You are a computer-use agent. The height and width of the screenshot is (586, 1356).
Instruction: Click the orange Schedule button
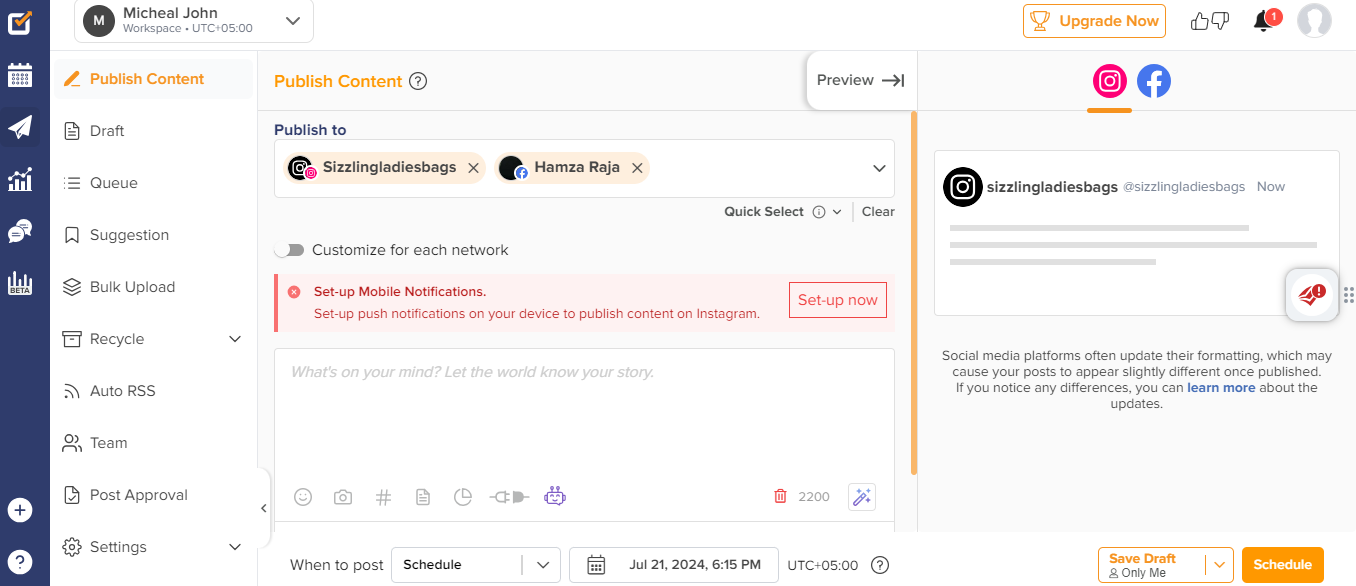tap(1282, 564)
